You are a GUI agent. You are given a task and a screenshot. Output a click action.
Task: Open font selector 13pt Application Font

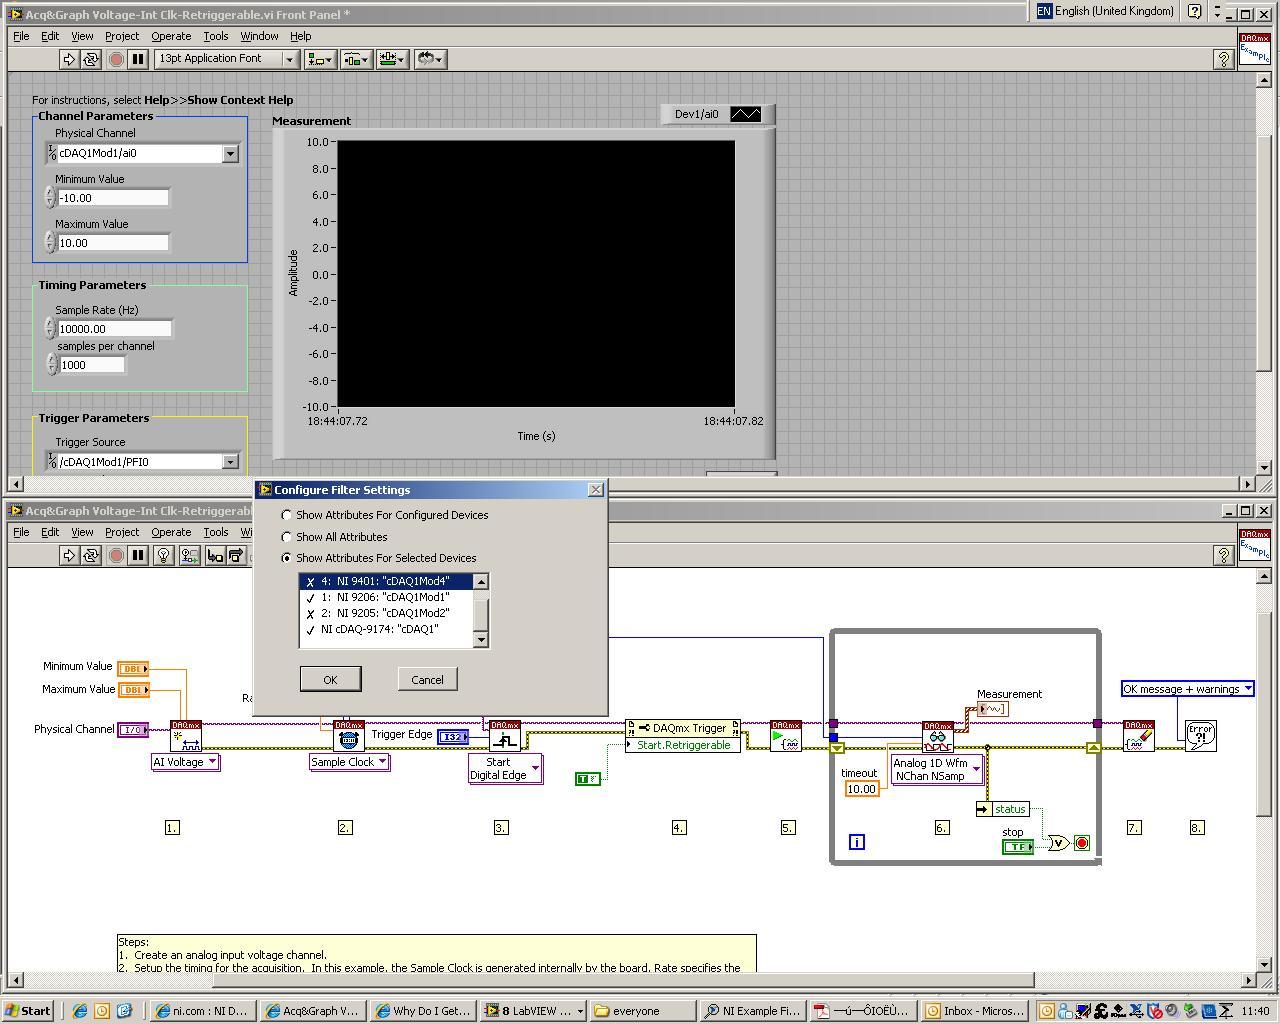click(226, 59)
